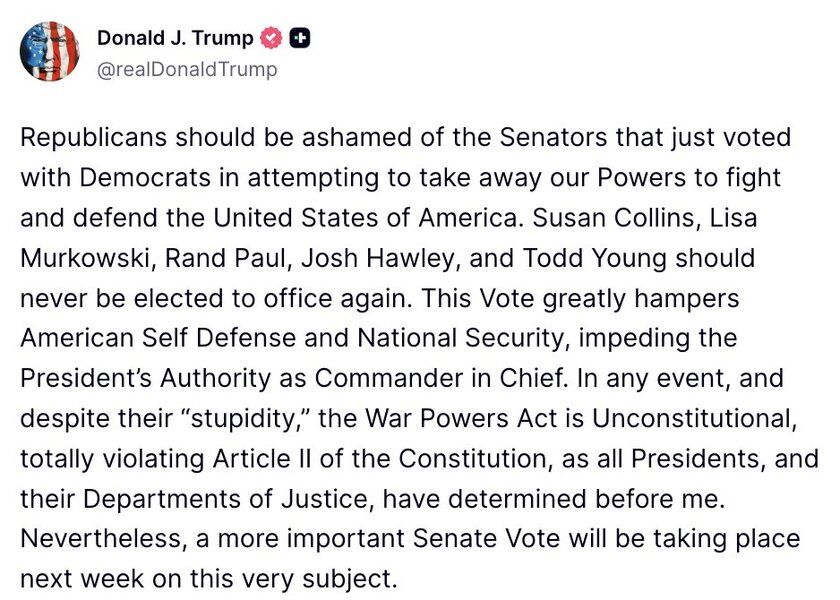Click the flag-painted profile avatar
The width and height of the screenshot is (840, 600).
pos(50,50)
